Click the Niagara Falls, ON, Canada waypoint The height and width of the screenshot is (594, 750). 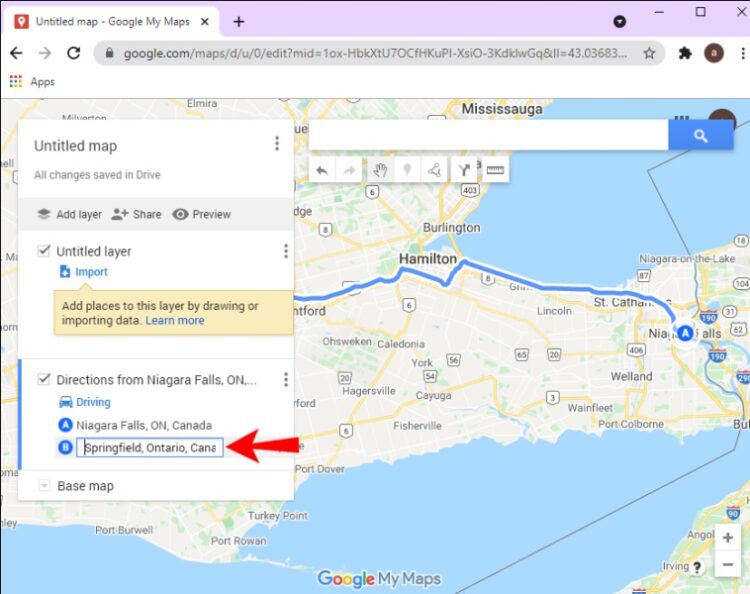[x=144, y=425]
